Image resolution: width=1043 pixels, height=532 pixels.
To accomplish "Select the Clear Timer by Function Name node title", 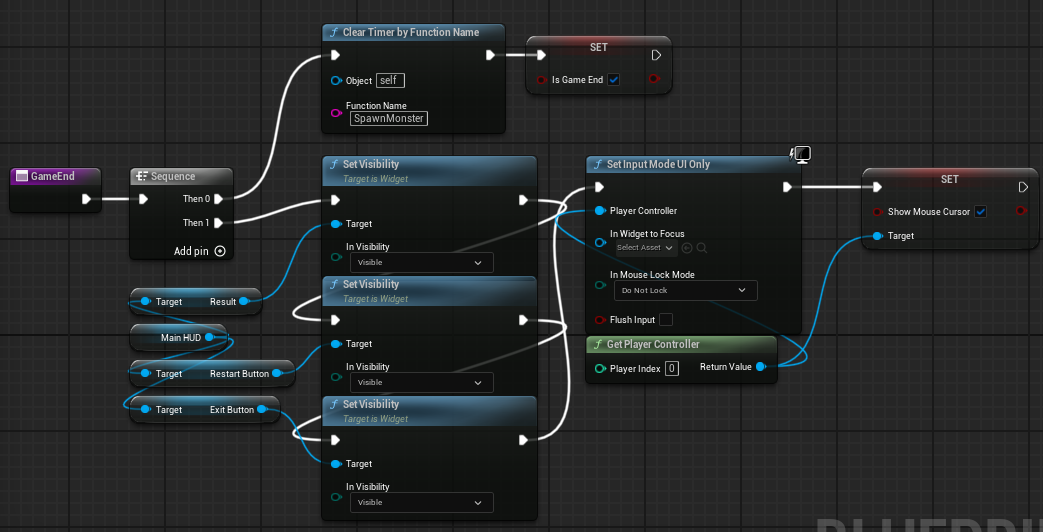I will click(x=411, y=33).
